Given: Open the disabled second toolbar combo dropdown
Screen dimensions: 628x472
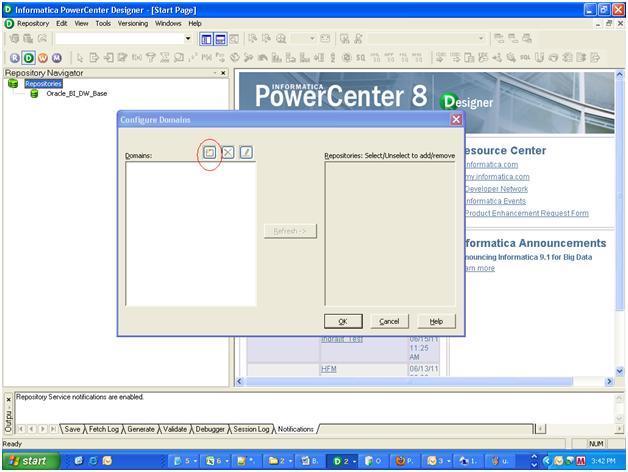Looking at the screenshot, I should tap(481, 38).
